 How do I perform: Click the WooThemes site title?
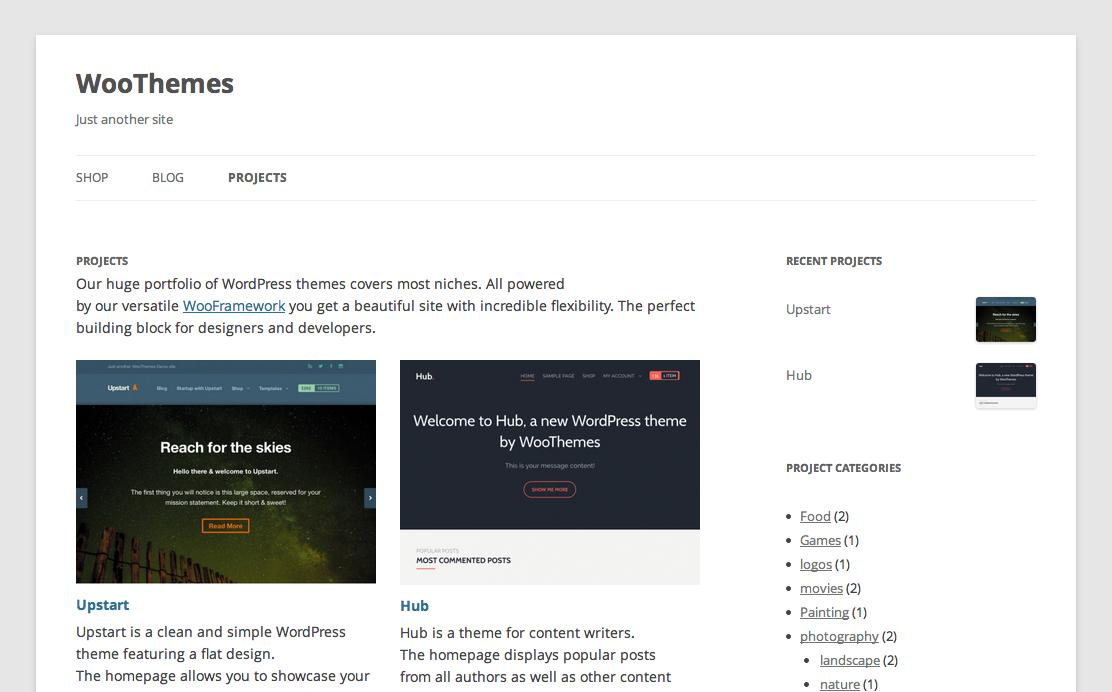[x=155, y=84]
